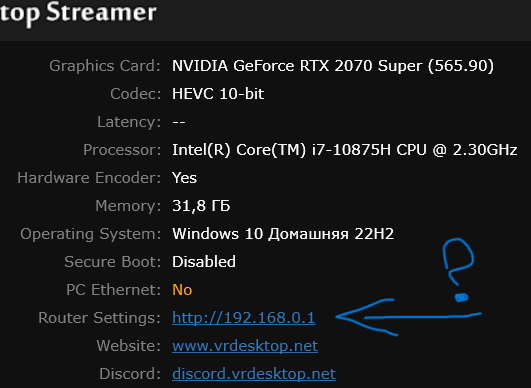Click the Secure Boot Disabled value
The height and width of the screenshot is (388, 531).
click(x=204, y=262)
